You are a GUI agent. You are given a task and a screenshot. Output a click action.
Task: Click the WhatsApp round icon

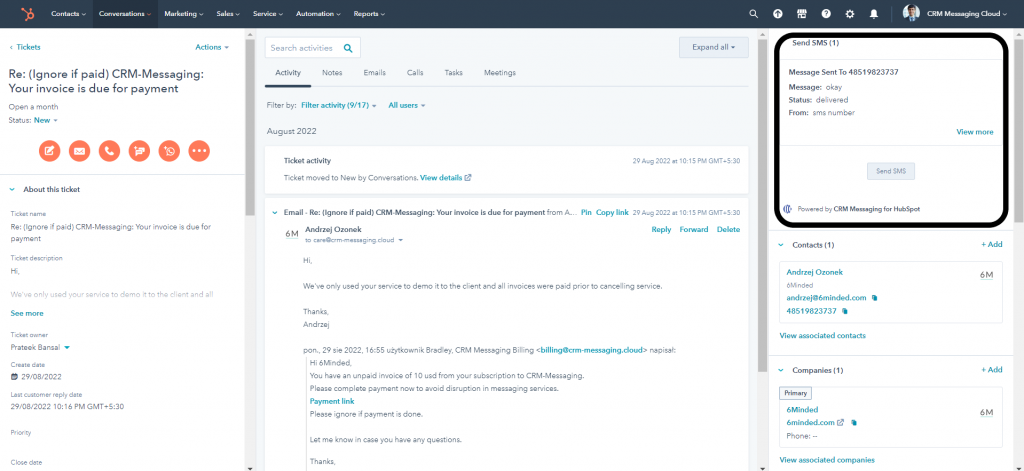click(x=169, y=151)
